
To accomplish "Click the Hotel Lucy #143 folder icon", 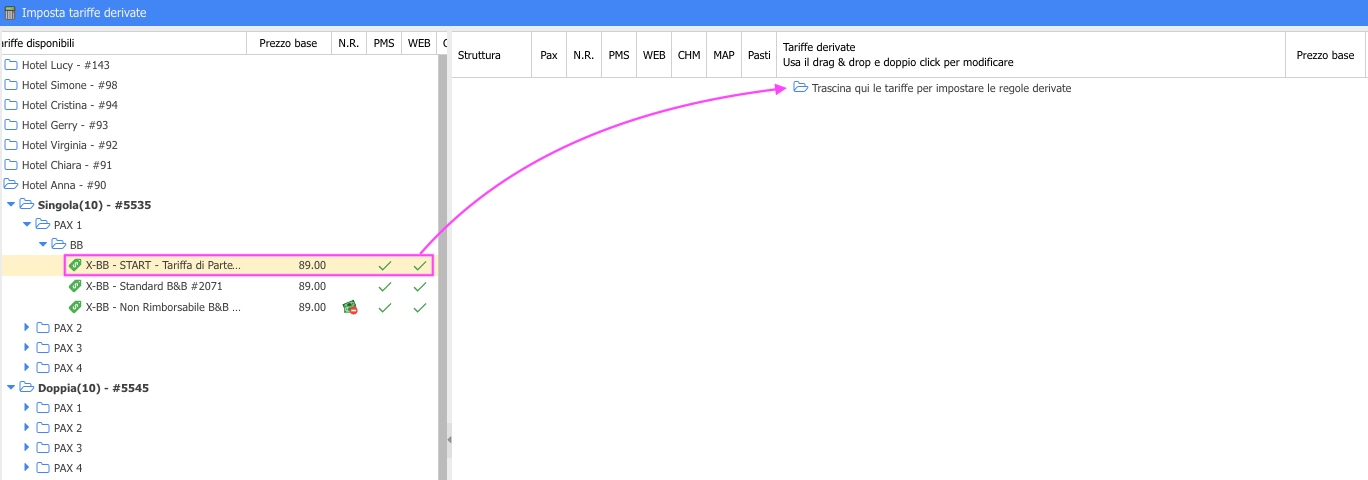I will click(11, 65).
